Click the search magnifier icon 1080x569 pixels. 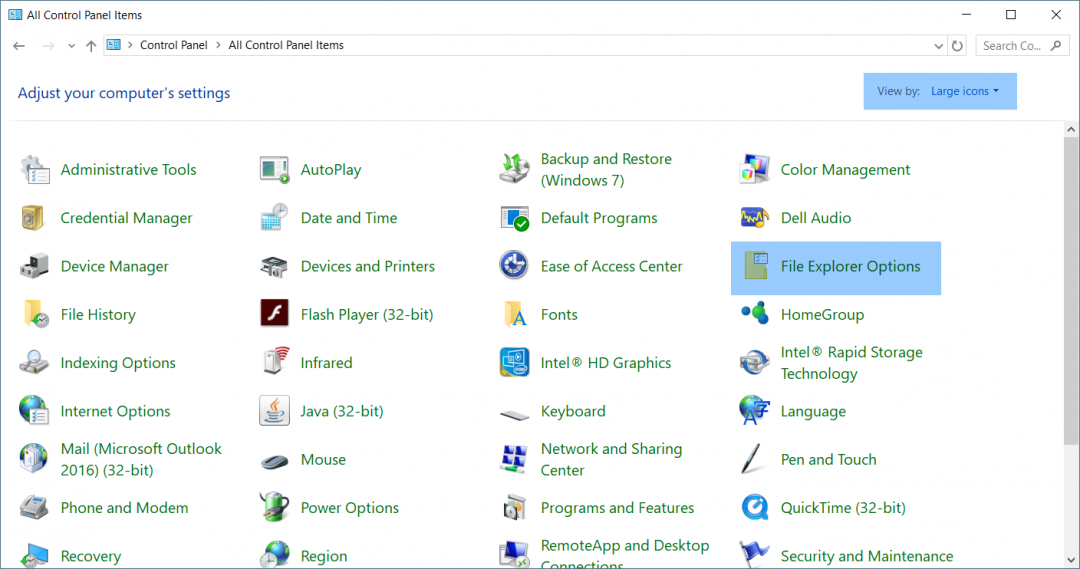[1056, 45]
